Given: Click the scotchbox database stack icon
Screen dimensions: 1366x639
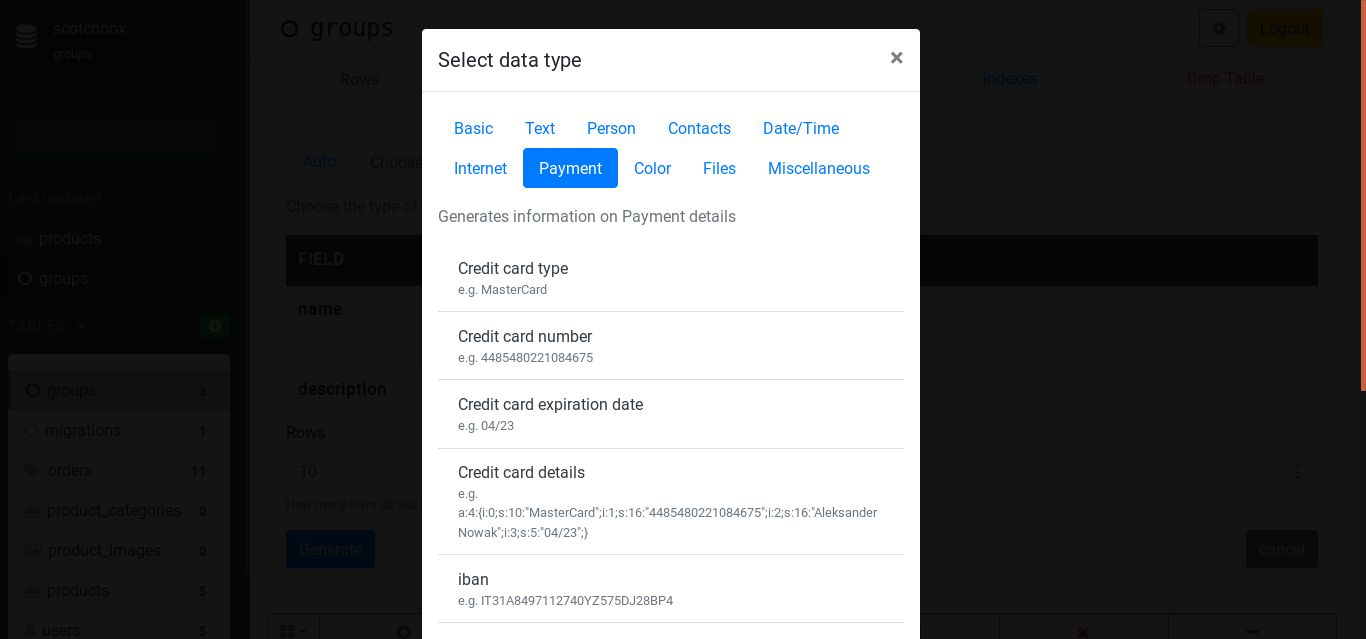Looking at the screenshot, I should click(27, 37).
